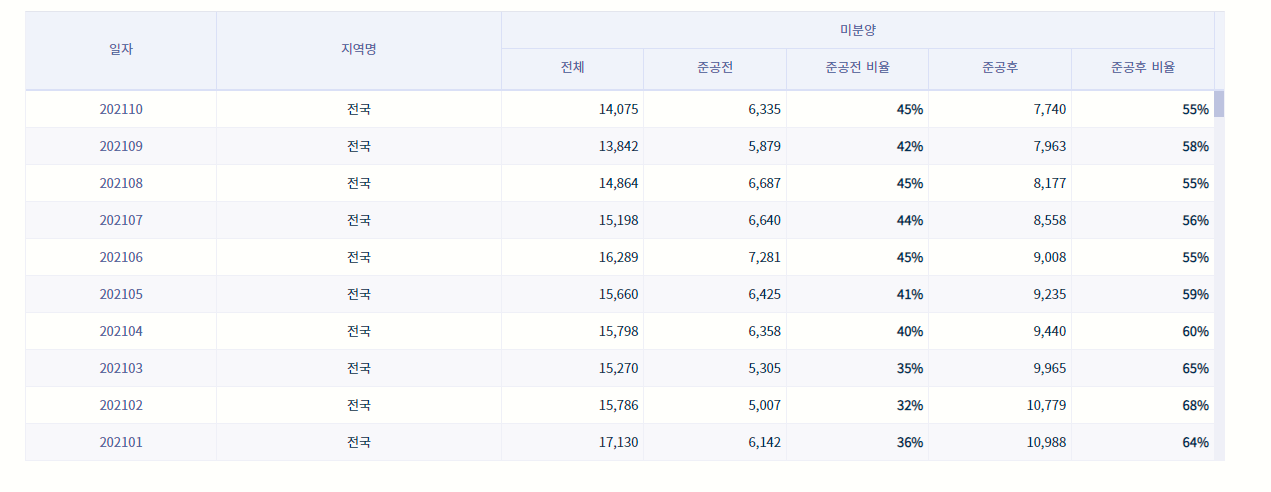
Task: Click 전국 in the 202105 row
Action: coord(359,294)
